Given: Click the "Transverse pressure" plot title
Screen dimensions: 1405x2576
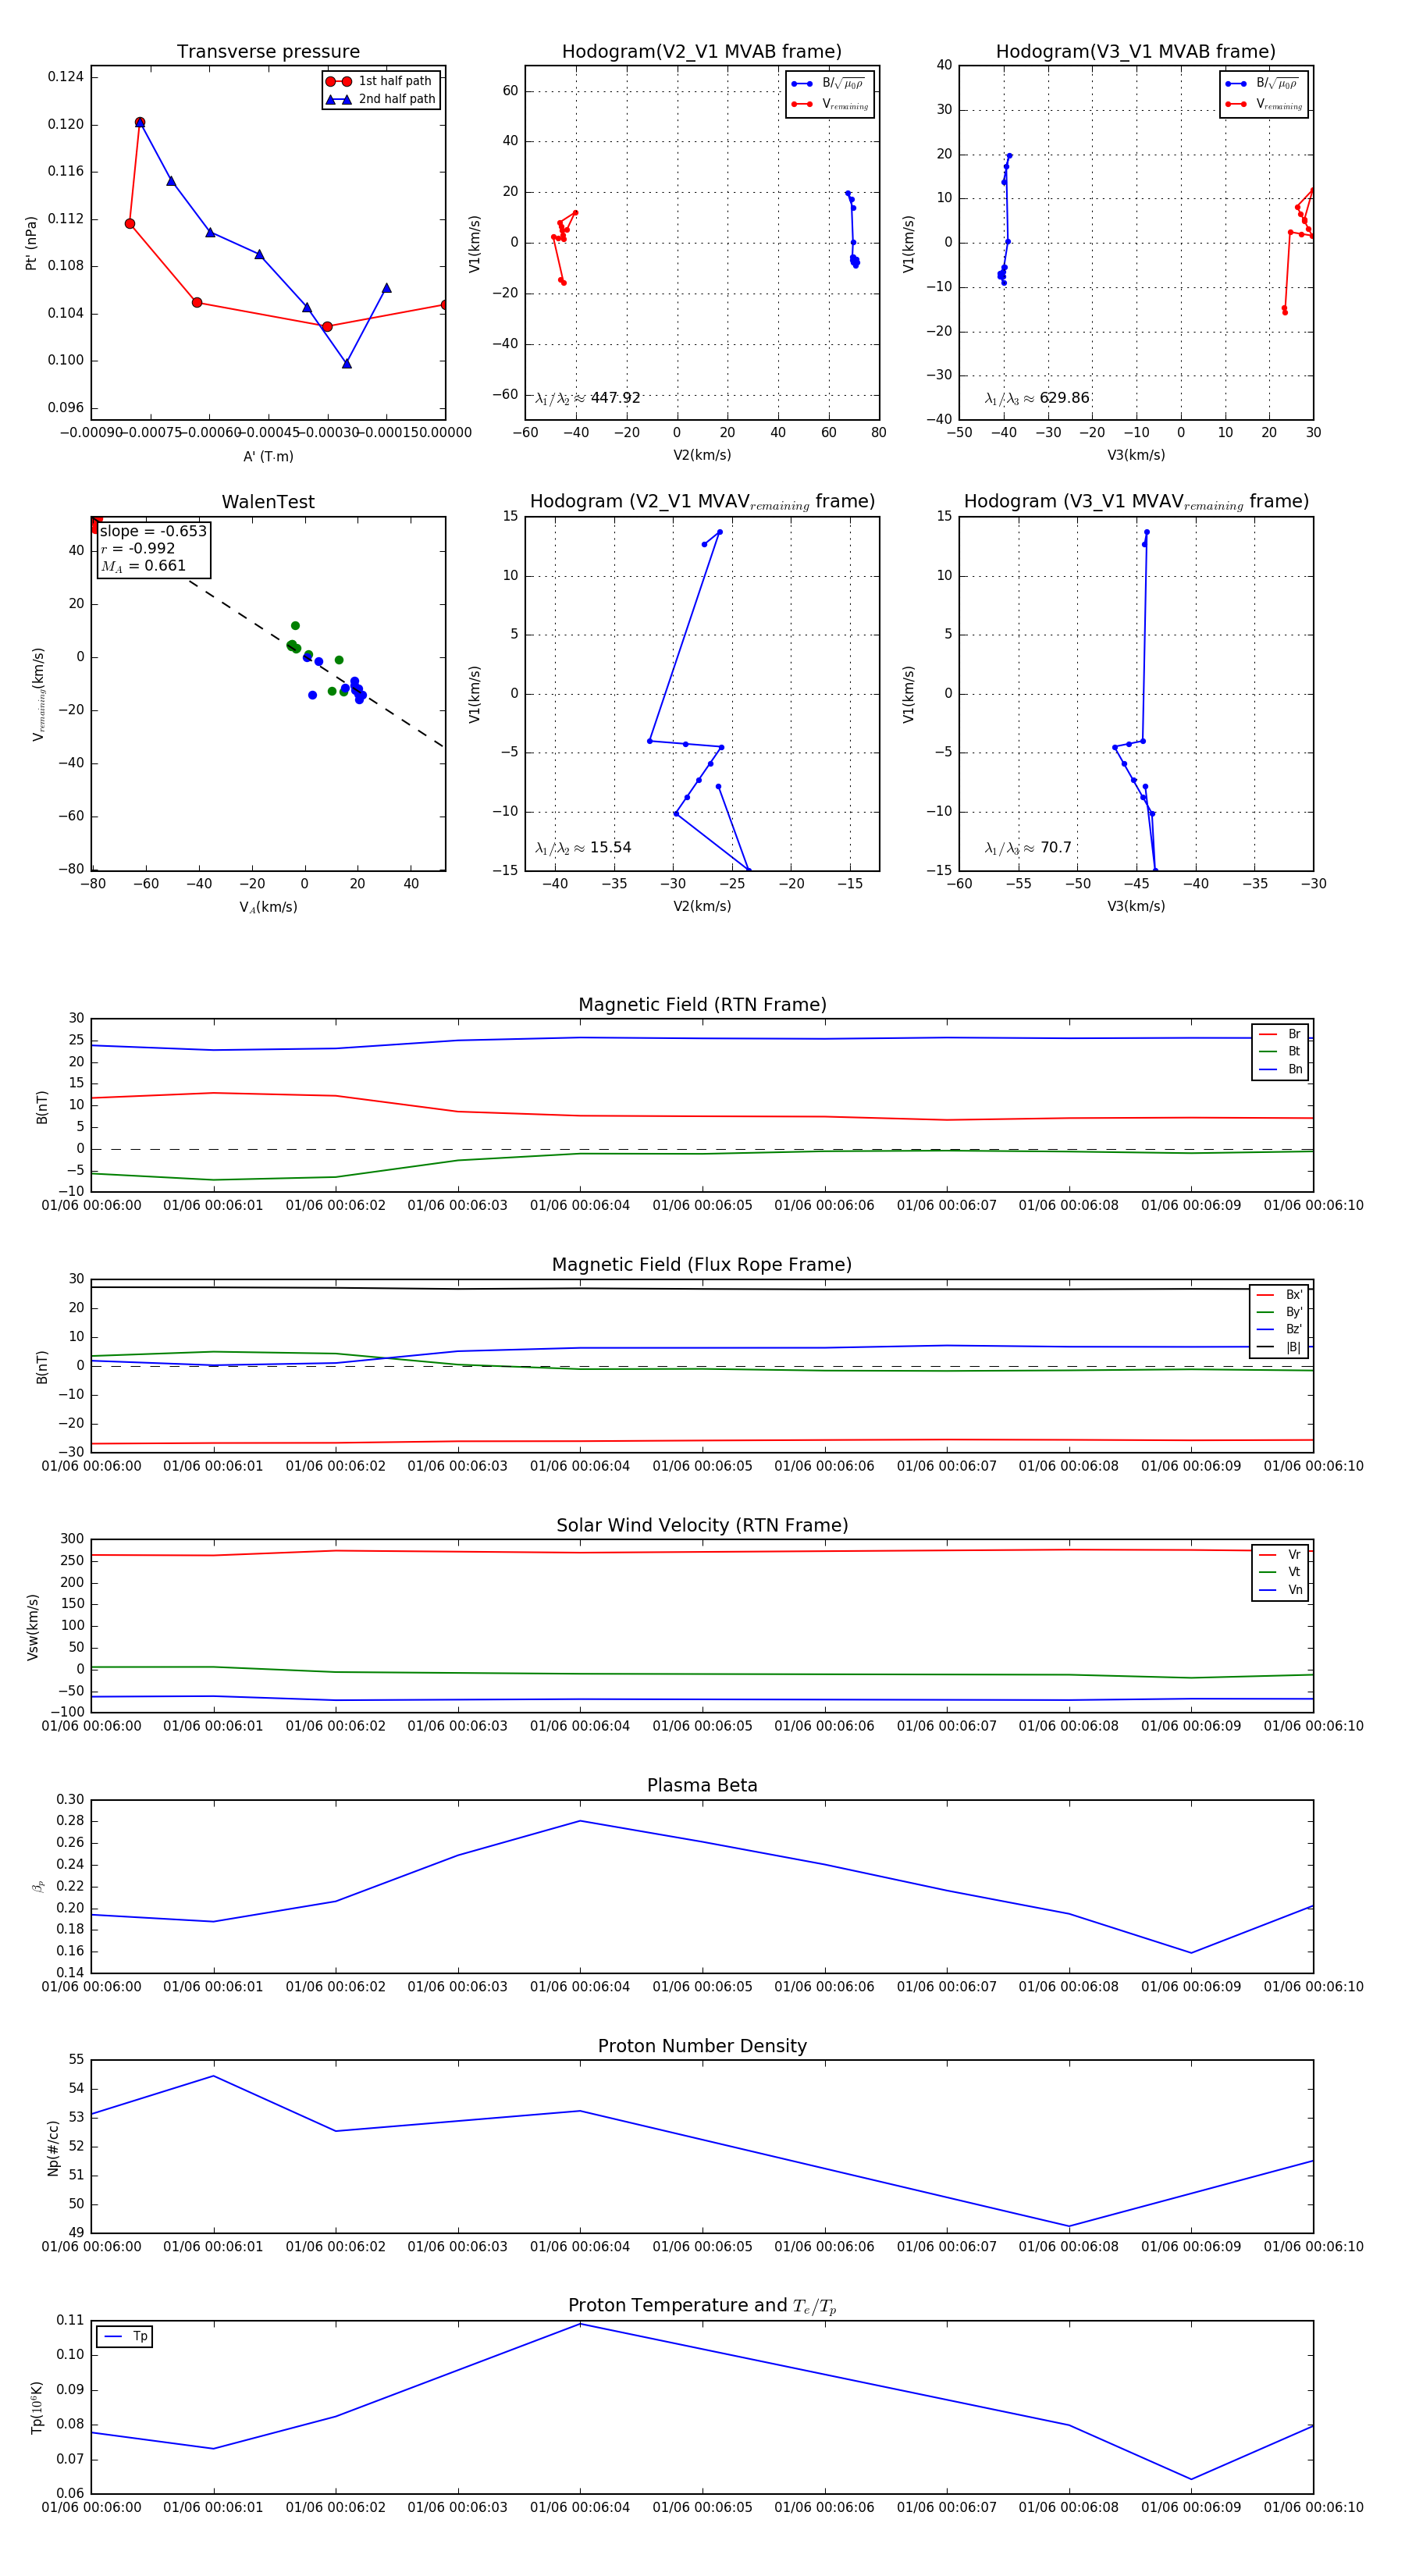Looking at the screenshot, I should [x=268, y=52].
